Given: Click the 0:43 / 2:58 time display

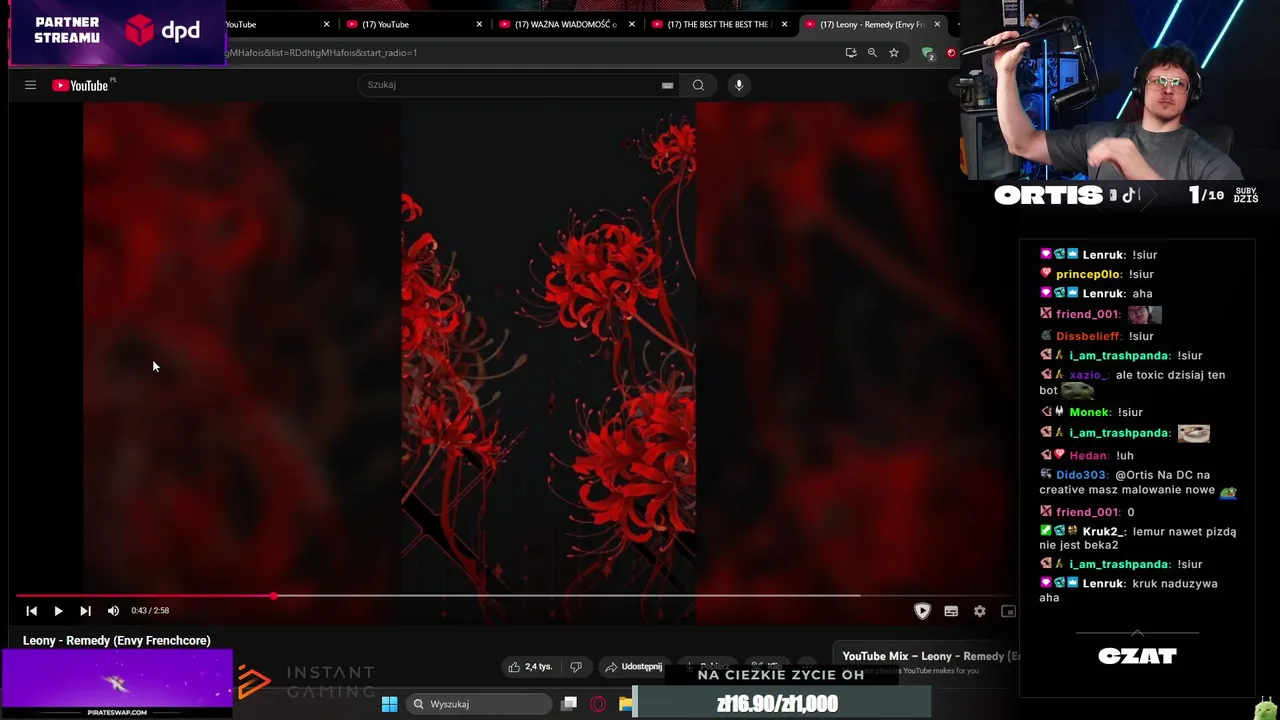Looking at the screenshot, I should coord(150,611).
